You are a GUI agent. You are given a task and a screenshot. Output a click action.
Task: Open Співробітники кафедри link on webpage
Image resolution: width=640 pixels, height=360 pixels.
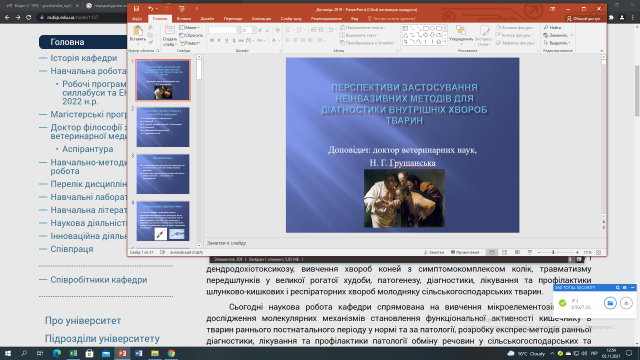(99, 280)
